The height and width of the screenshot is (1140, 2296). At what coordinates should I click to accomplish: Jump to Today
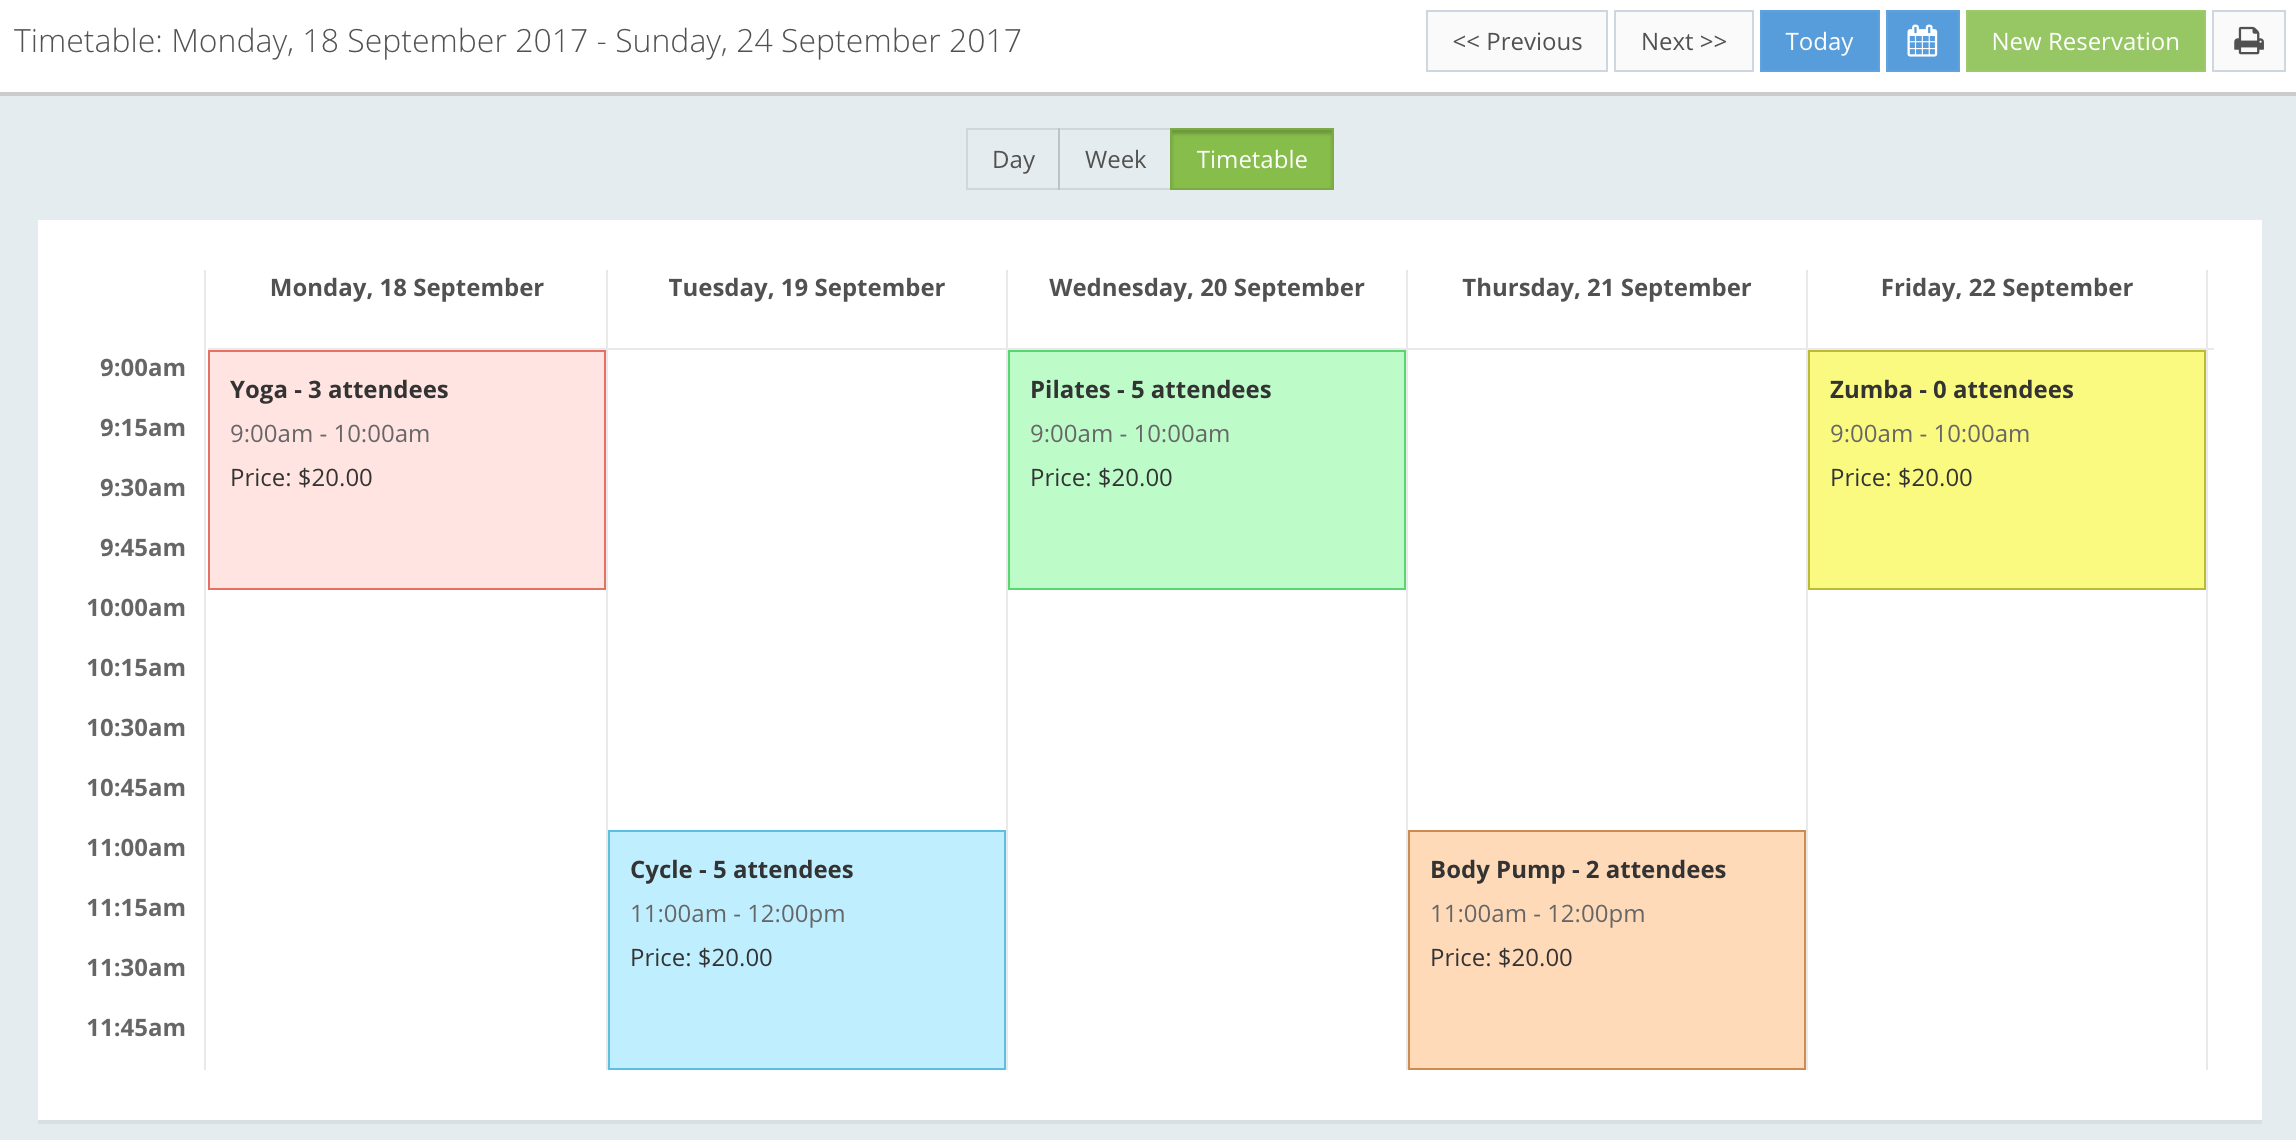[x=1819, y=41]
